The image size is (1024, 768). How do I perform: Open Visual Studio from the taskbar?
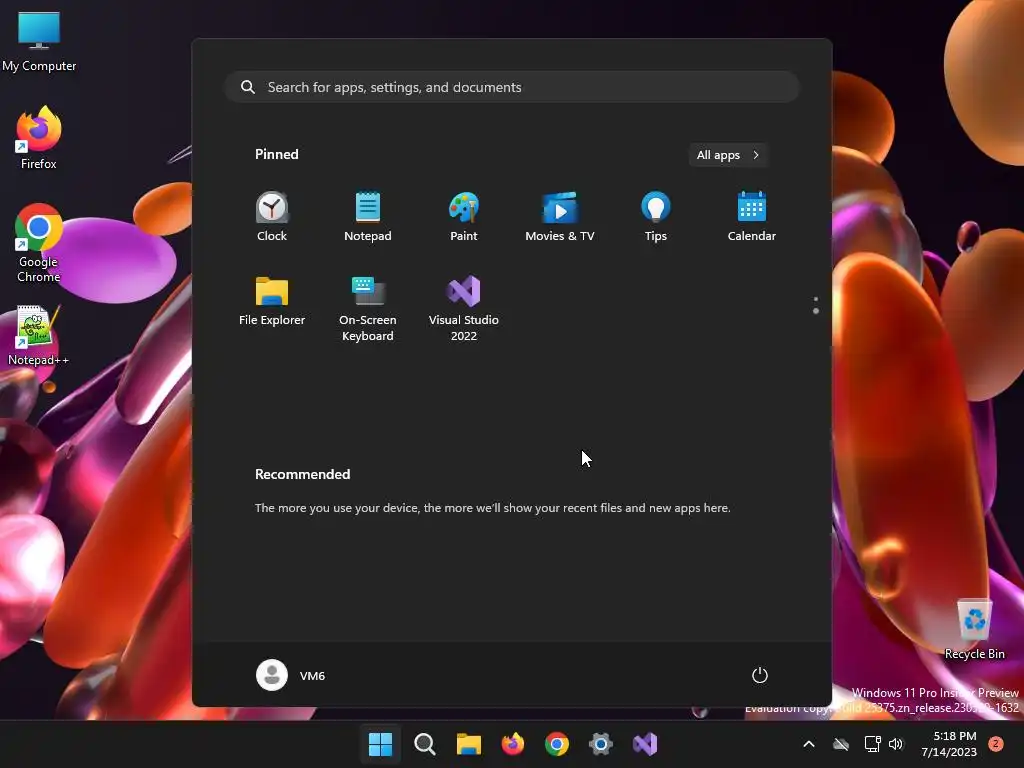coord(645,744)
